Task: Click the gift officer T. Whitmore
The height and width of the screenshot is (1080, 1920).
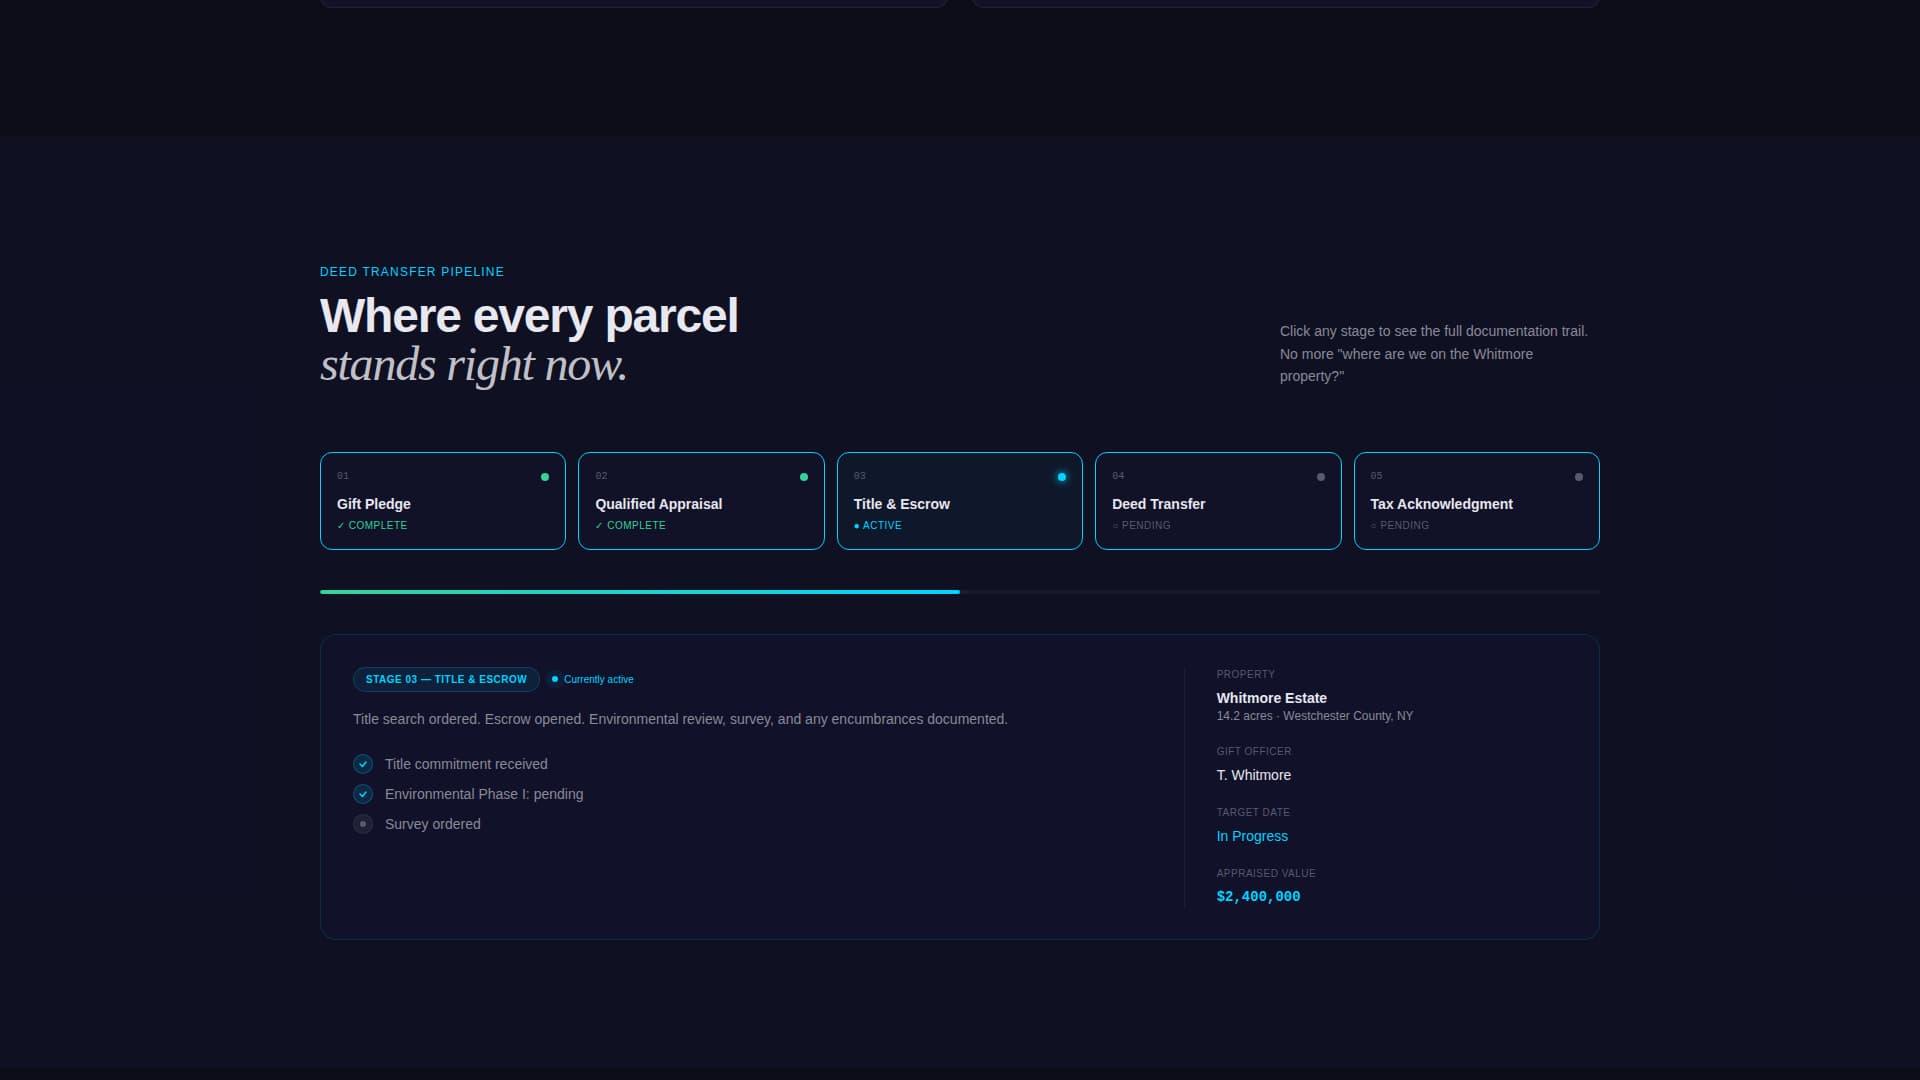Action: click(1253, 775)
